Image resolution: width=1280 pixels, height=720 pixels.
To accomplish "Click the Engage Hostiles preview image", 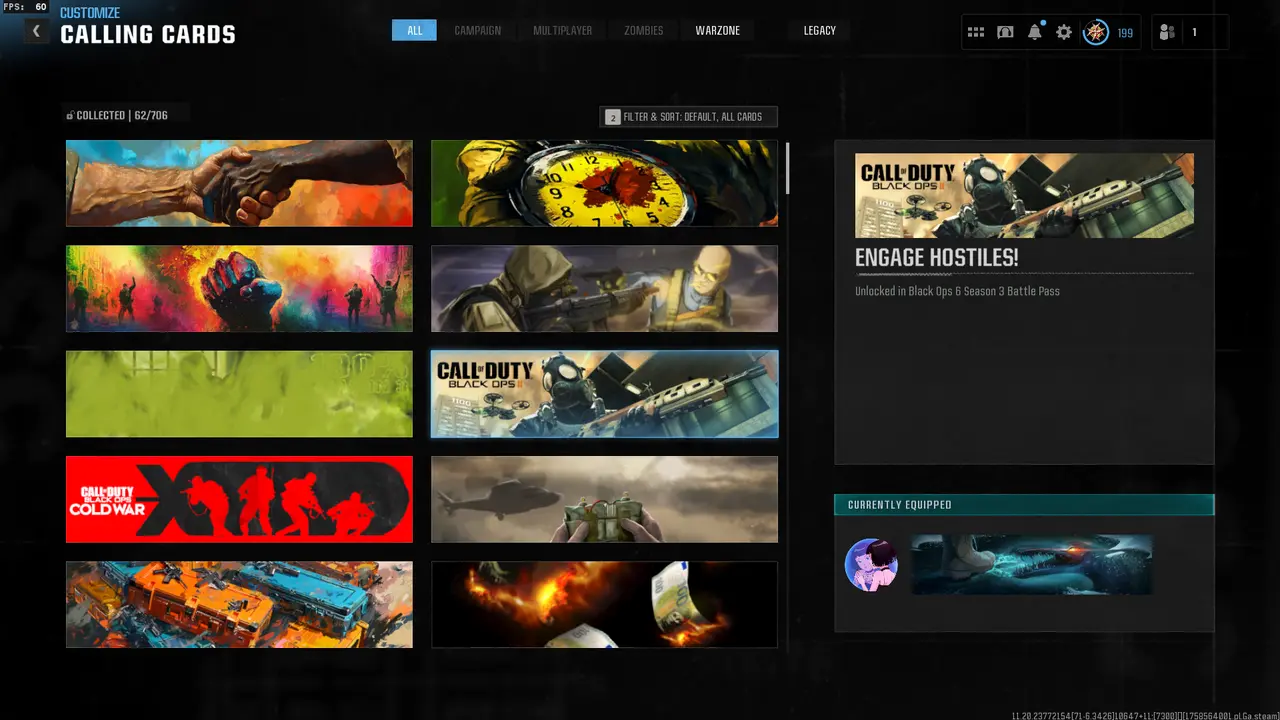I will tap(1024, 195).
